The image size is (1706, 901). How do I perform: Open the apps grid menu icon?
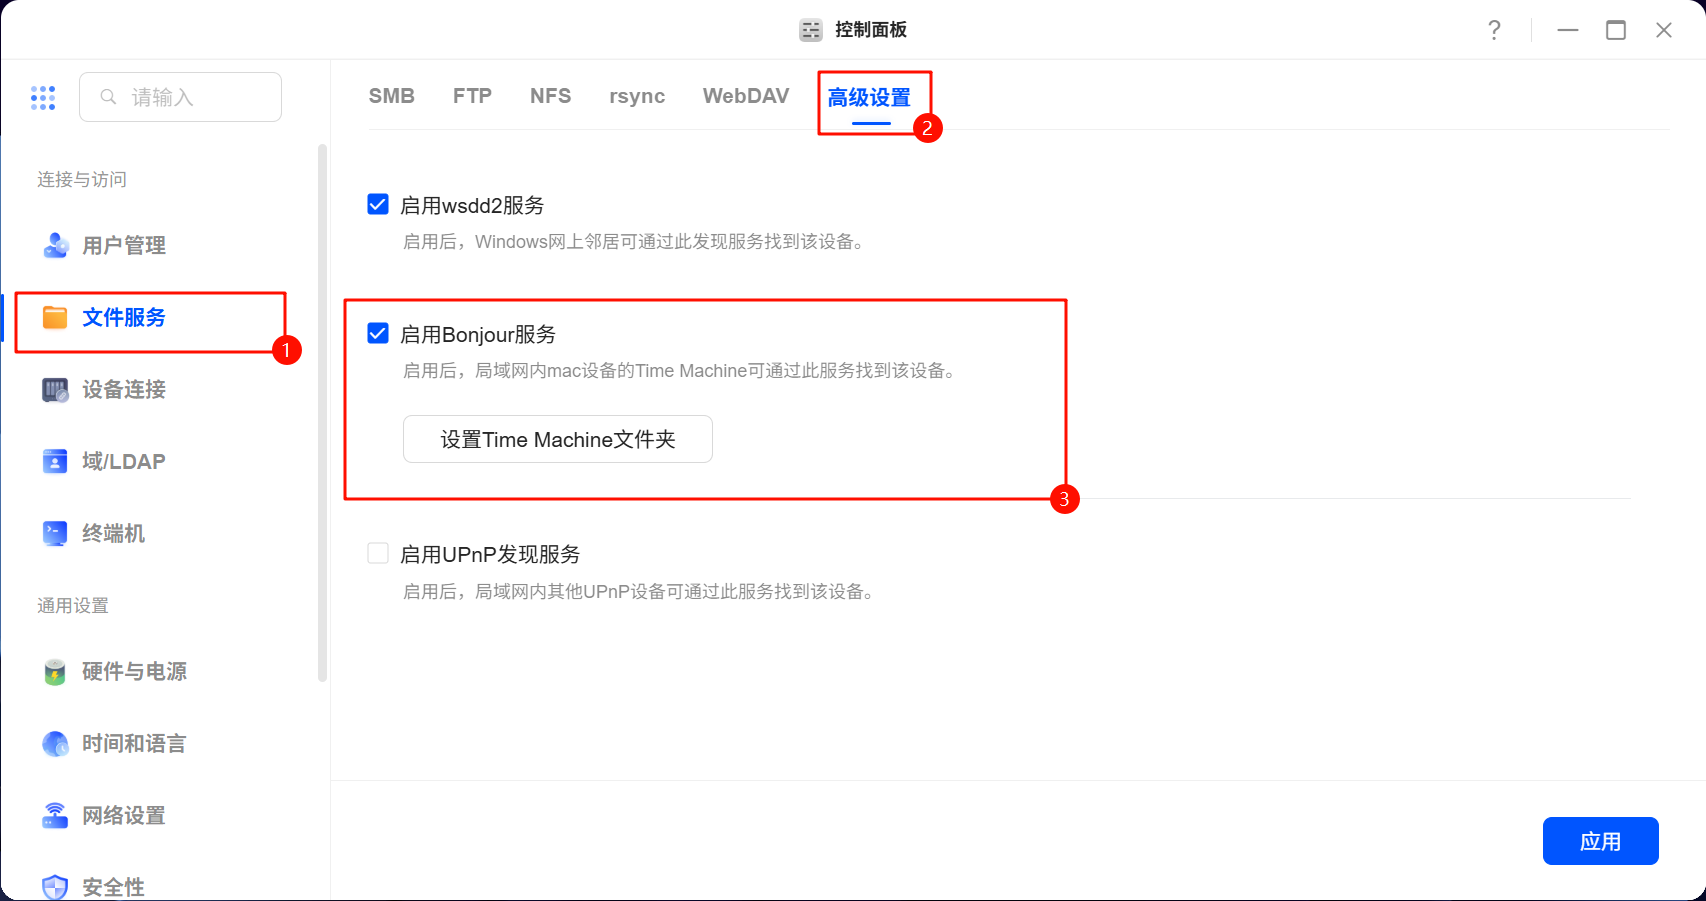pos(43,97)
